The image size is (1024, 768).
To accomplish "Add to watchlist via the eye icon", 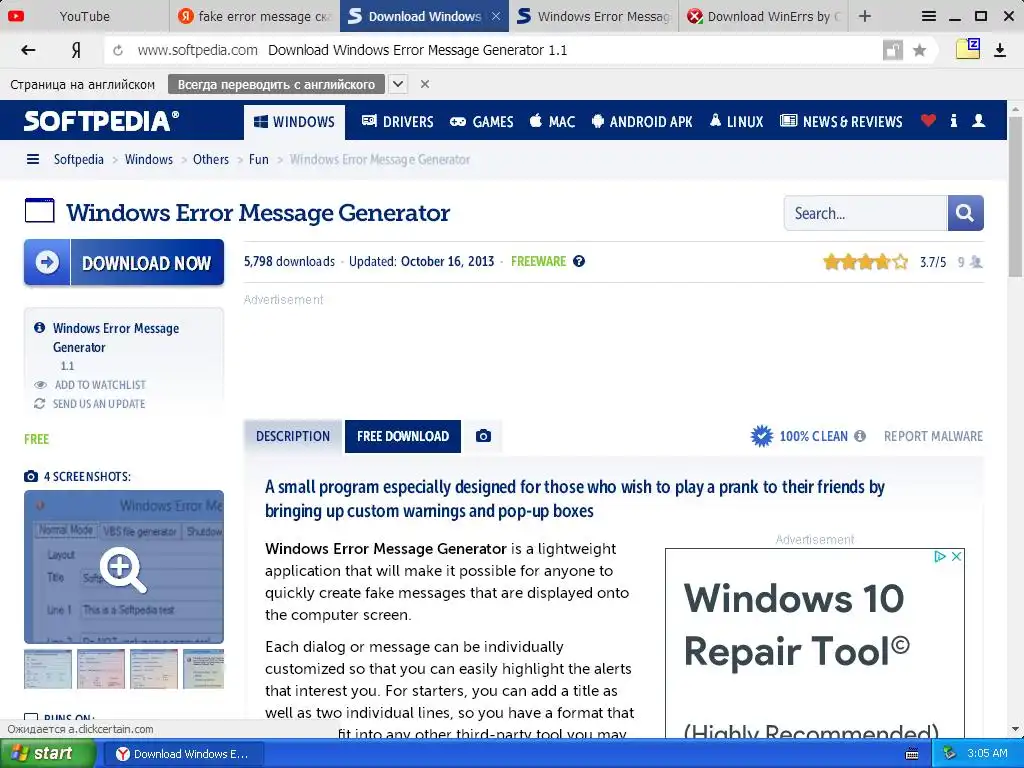I will click(40, 385).
